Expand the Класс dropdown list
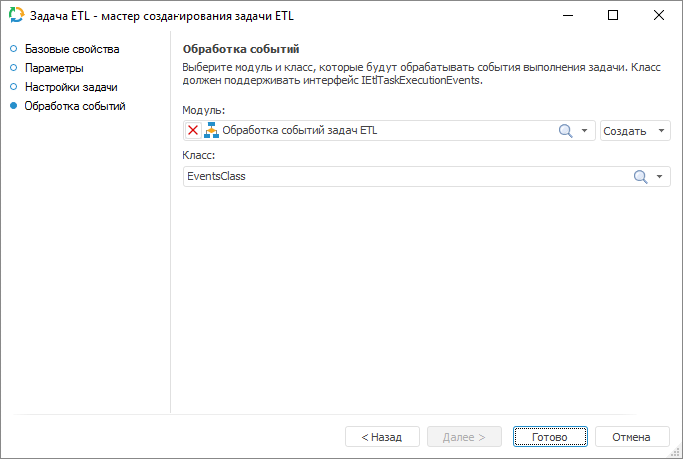Image resolution: width=683 pixels, height=459 pixels. (x=660, y=176)
